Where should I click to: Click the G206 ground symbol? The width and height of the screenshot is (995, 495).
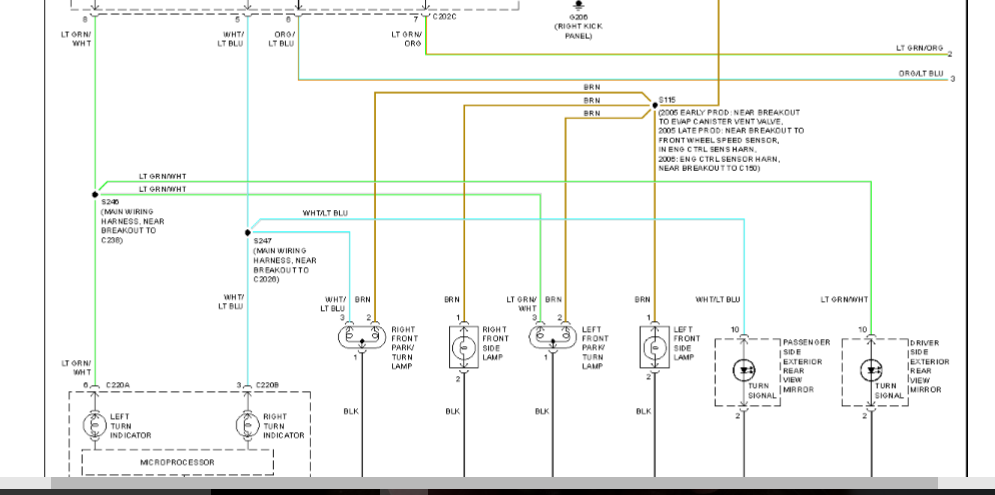tap(578, 6)
